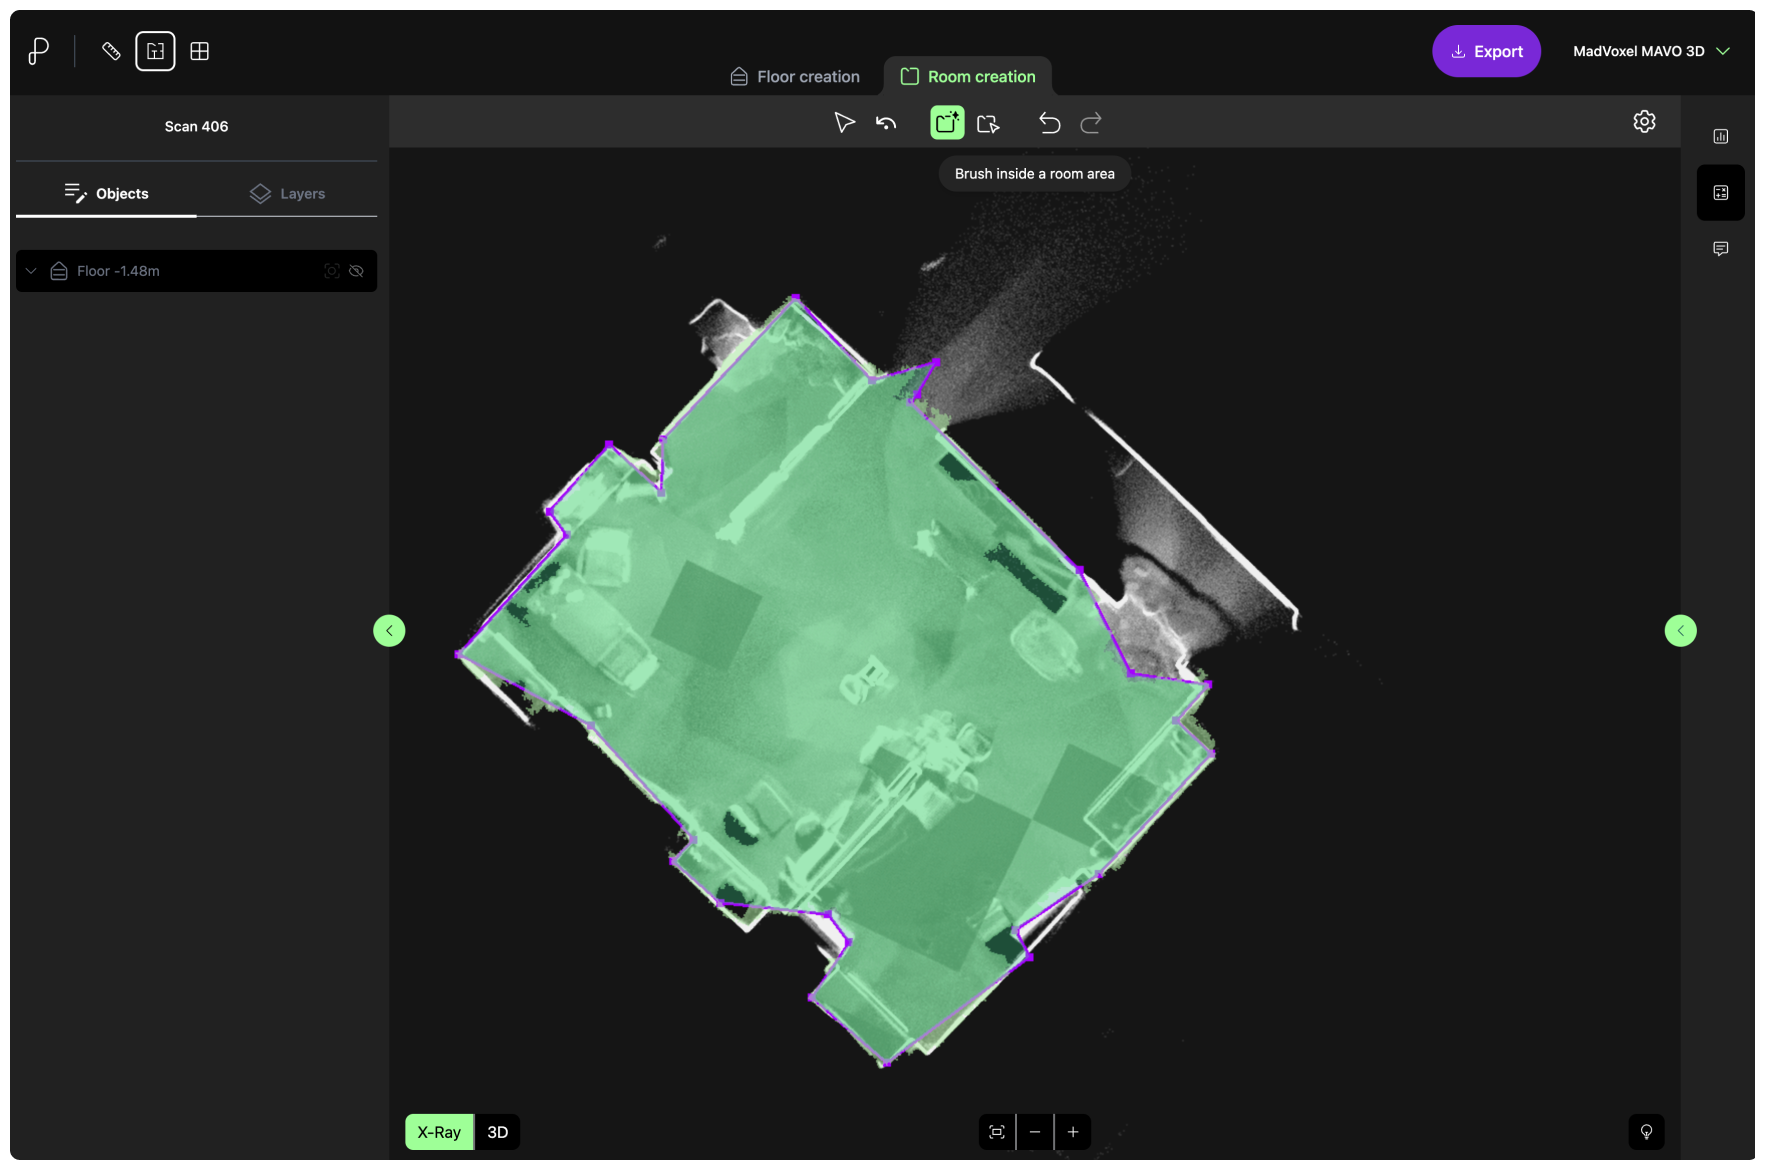Click the Export button
The image size is (1769, 1170).
[x=1486, y=51]
